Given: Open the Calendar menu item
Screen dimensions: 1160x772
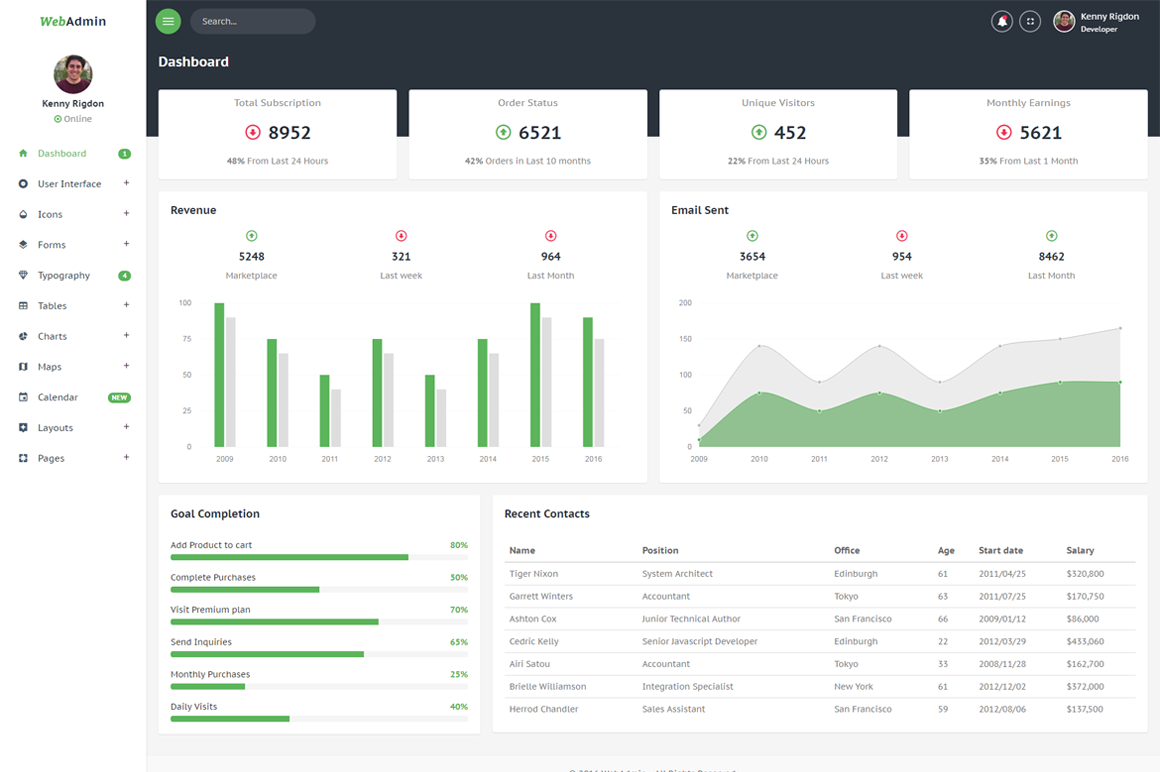Looking at the screenshot, I should (x=58, y=397).
